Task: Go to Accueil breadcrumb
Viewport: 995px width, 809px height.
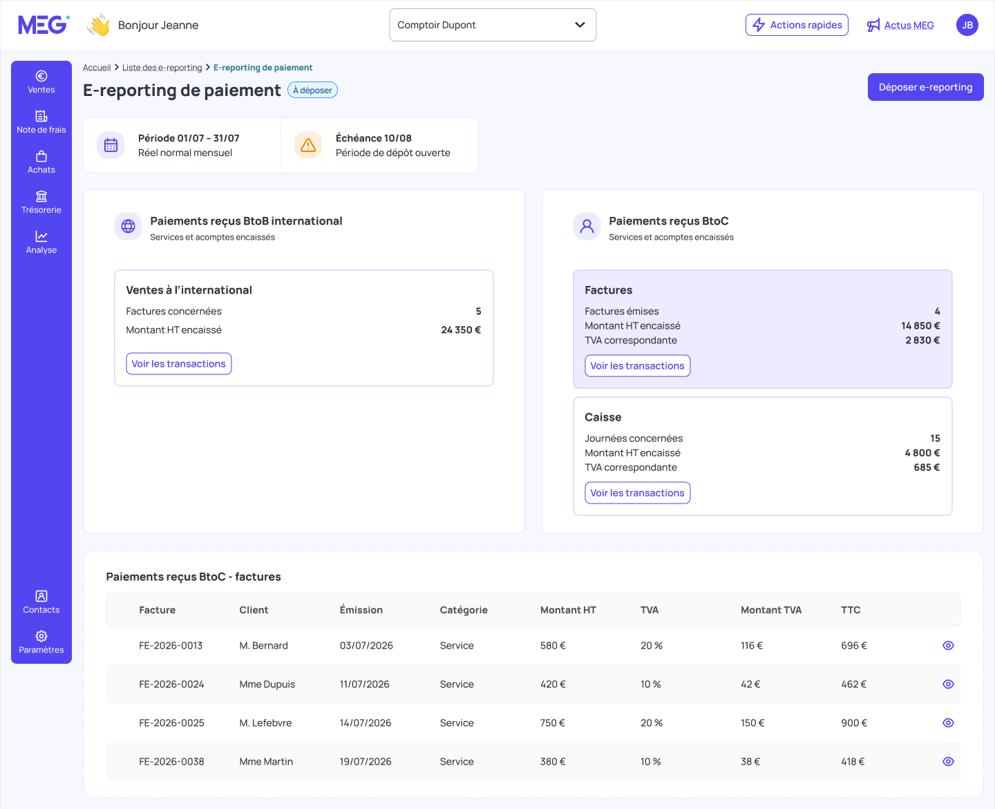Action: pos(96,67)
